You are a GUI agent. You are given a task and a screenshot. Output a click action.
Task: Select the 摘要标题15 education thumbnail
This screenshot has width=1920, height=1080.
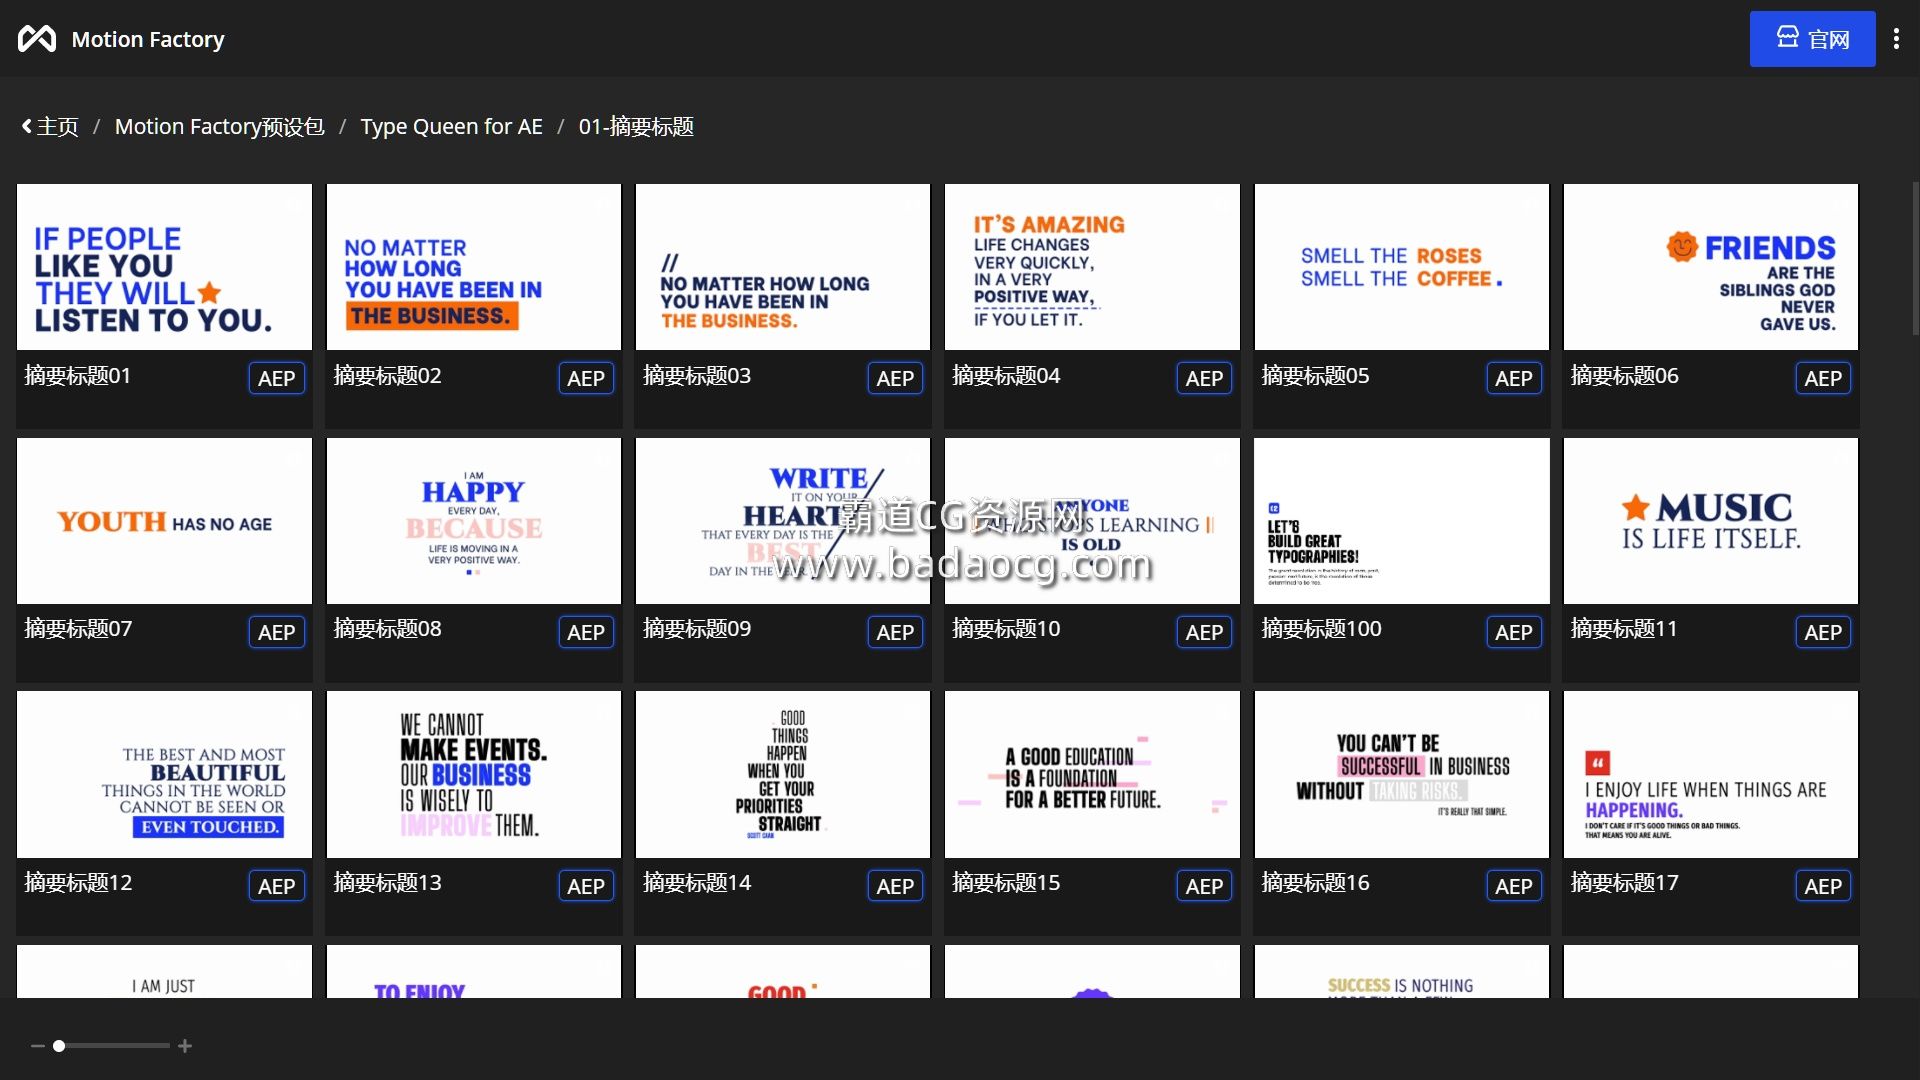1092,774
